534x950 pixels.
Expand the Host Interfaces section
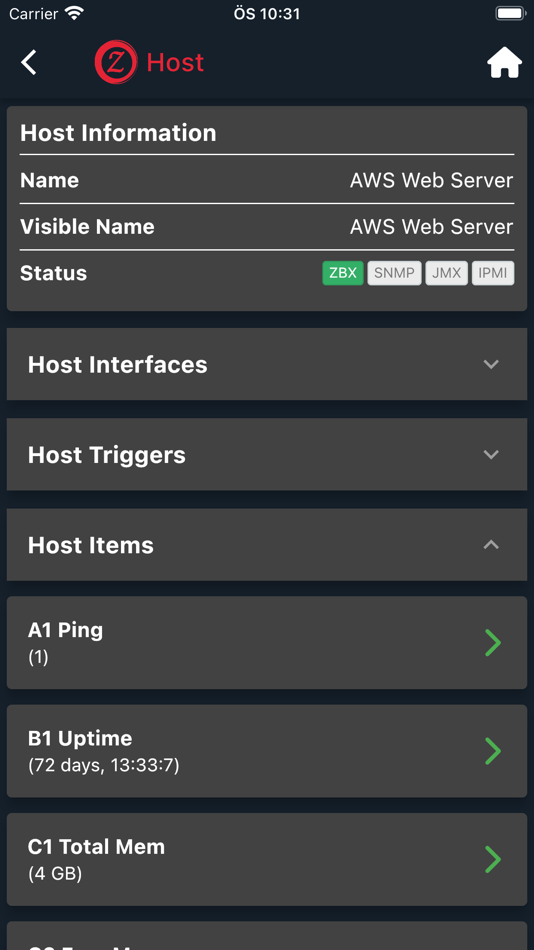(267, 364)
